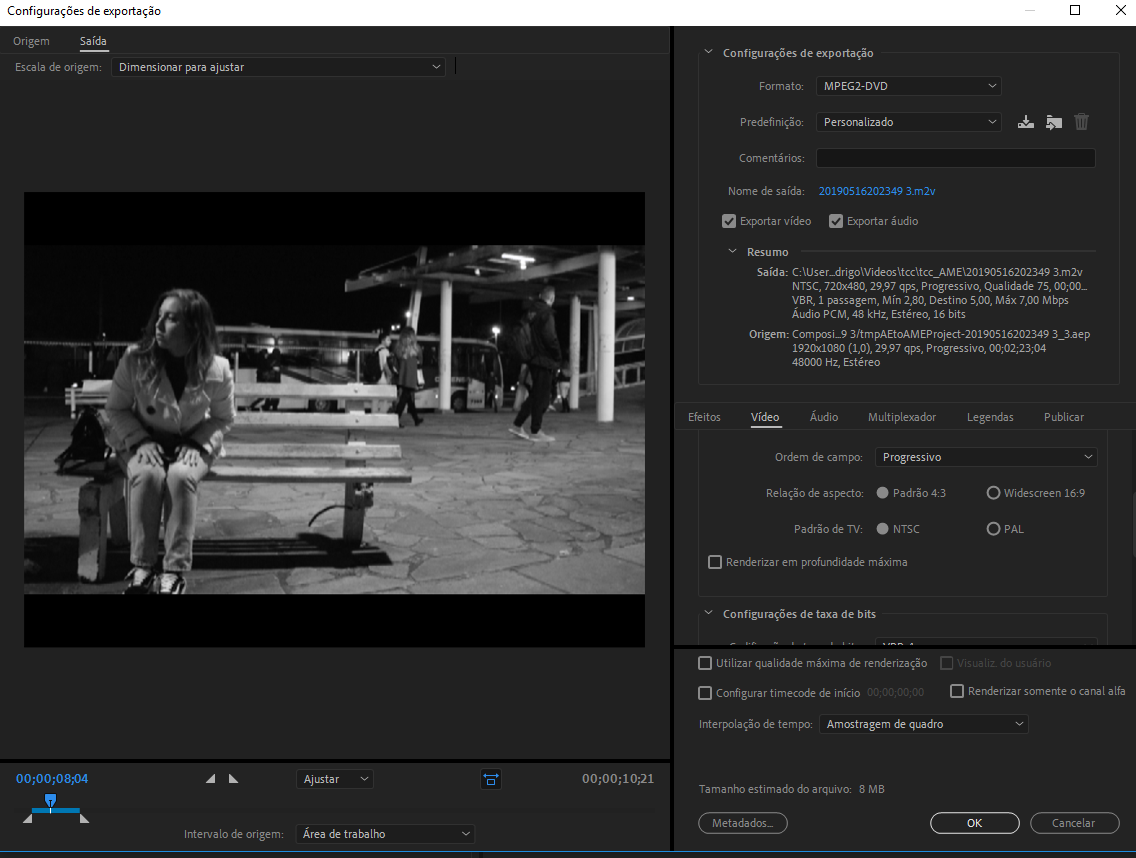Click the import preset folder icon
Viewport: 1136px width, 858px height.
tap(1053, 122)
